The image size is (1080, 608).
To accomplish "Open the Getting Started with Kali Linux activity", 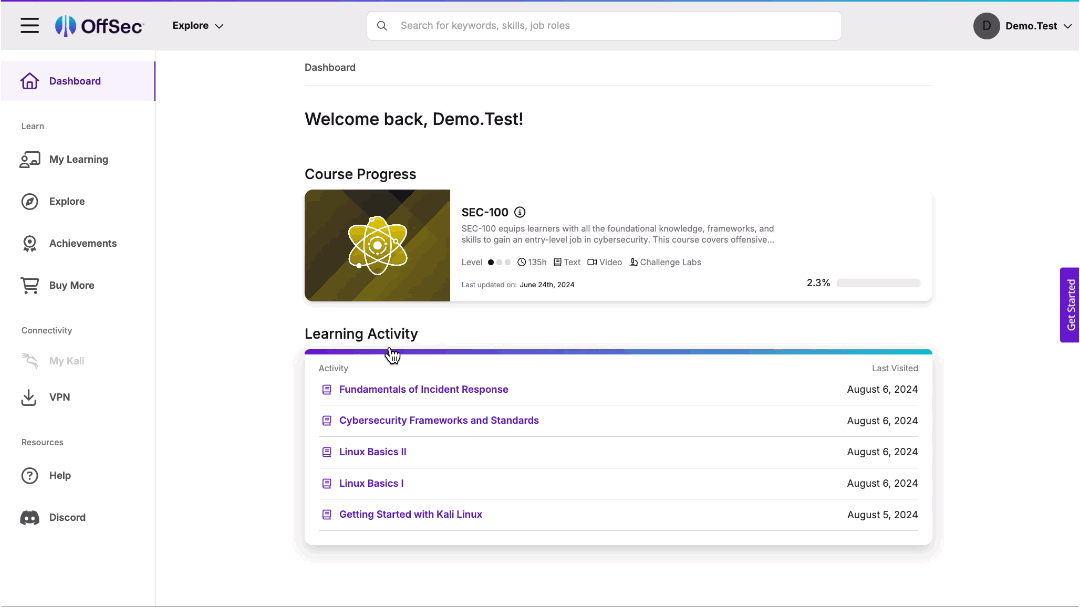I will [410, 514].
